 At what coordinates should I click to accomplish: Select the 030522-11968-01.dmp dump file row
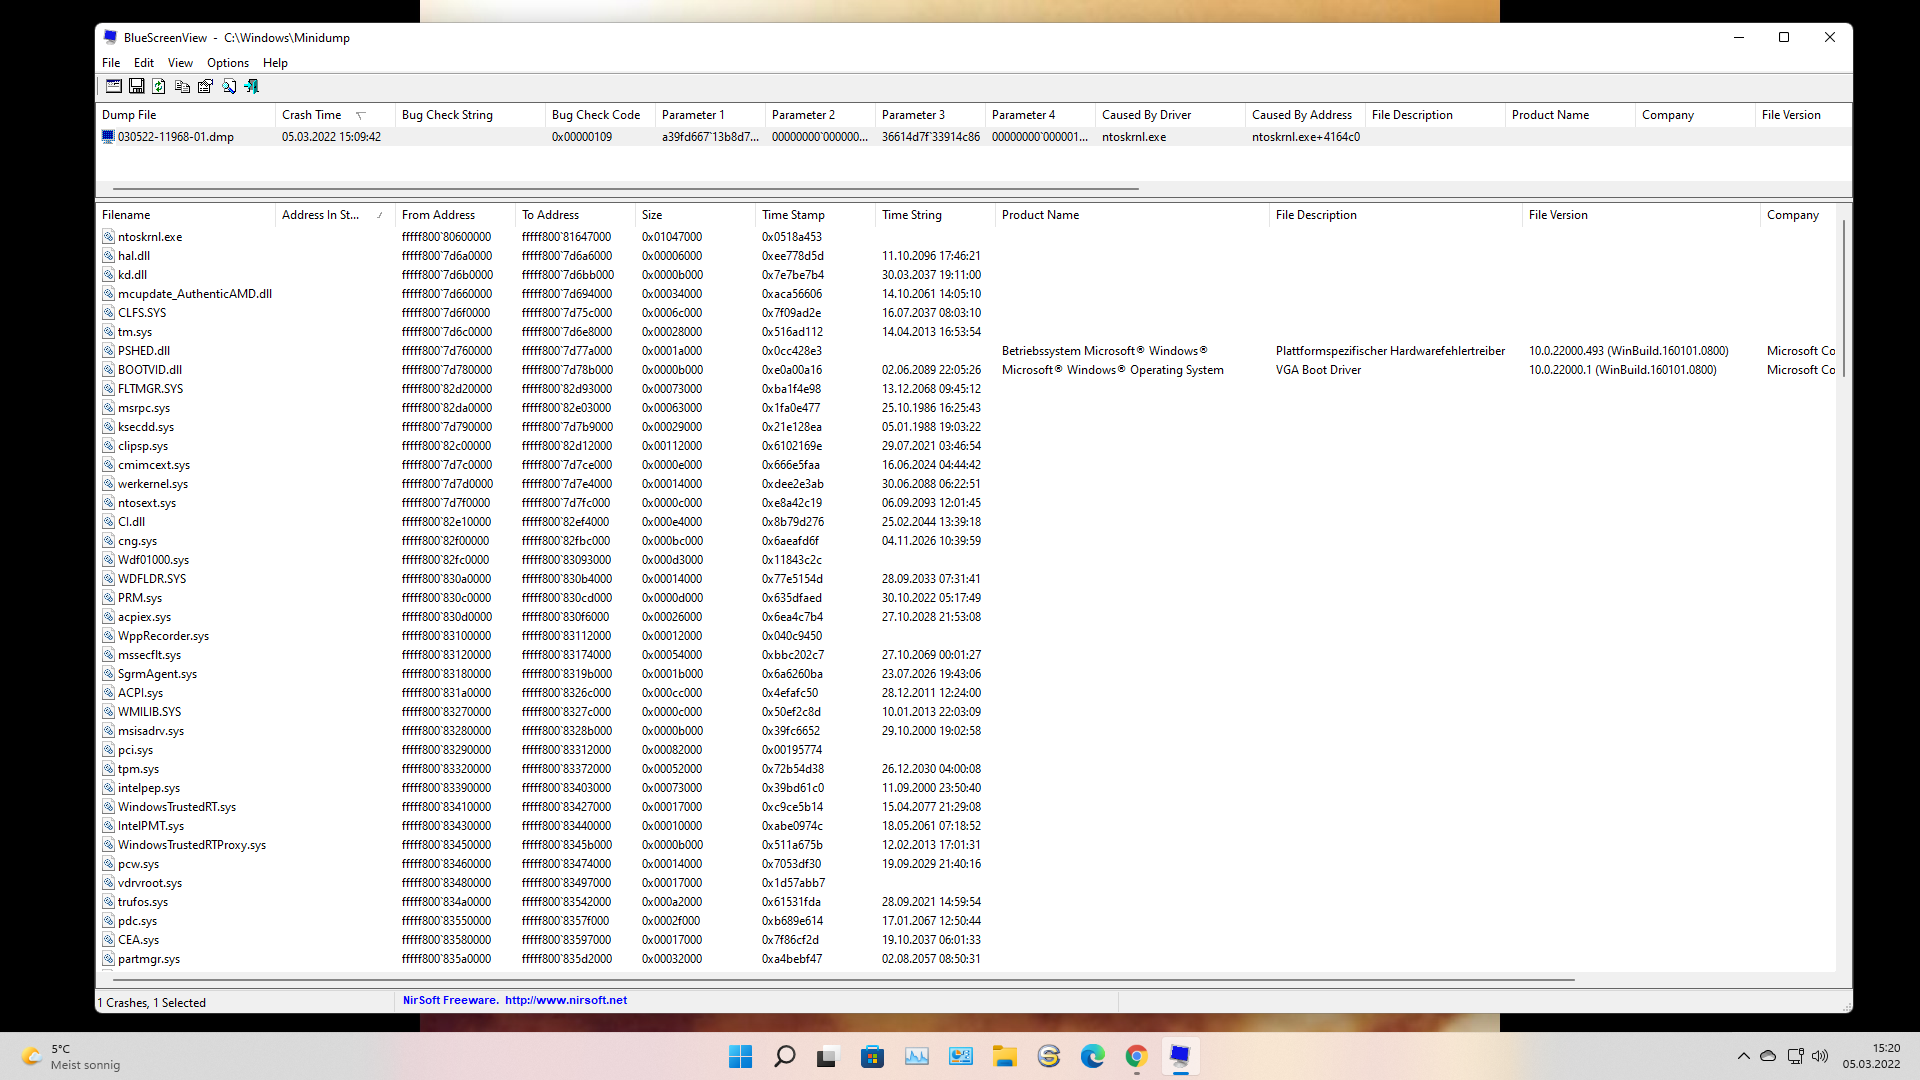coord(176,137)
